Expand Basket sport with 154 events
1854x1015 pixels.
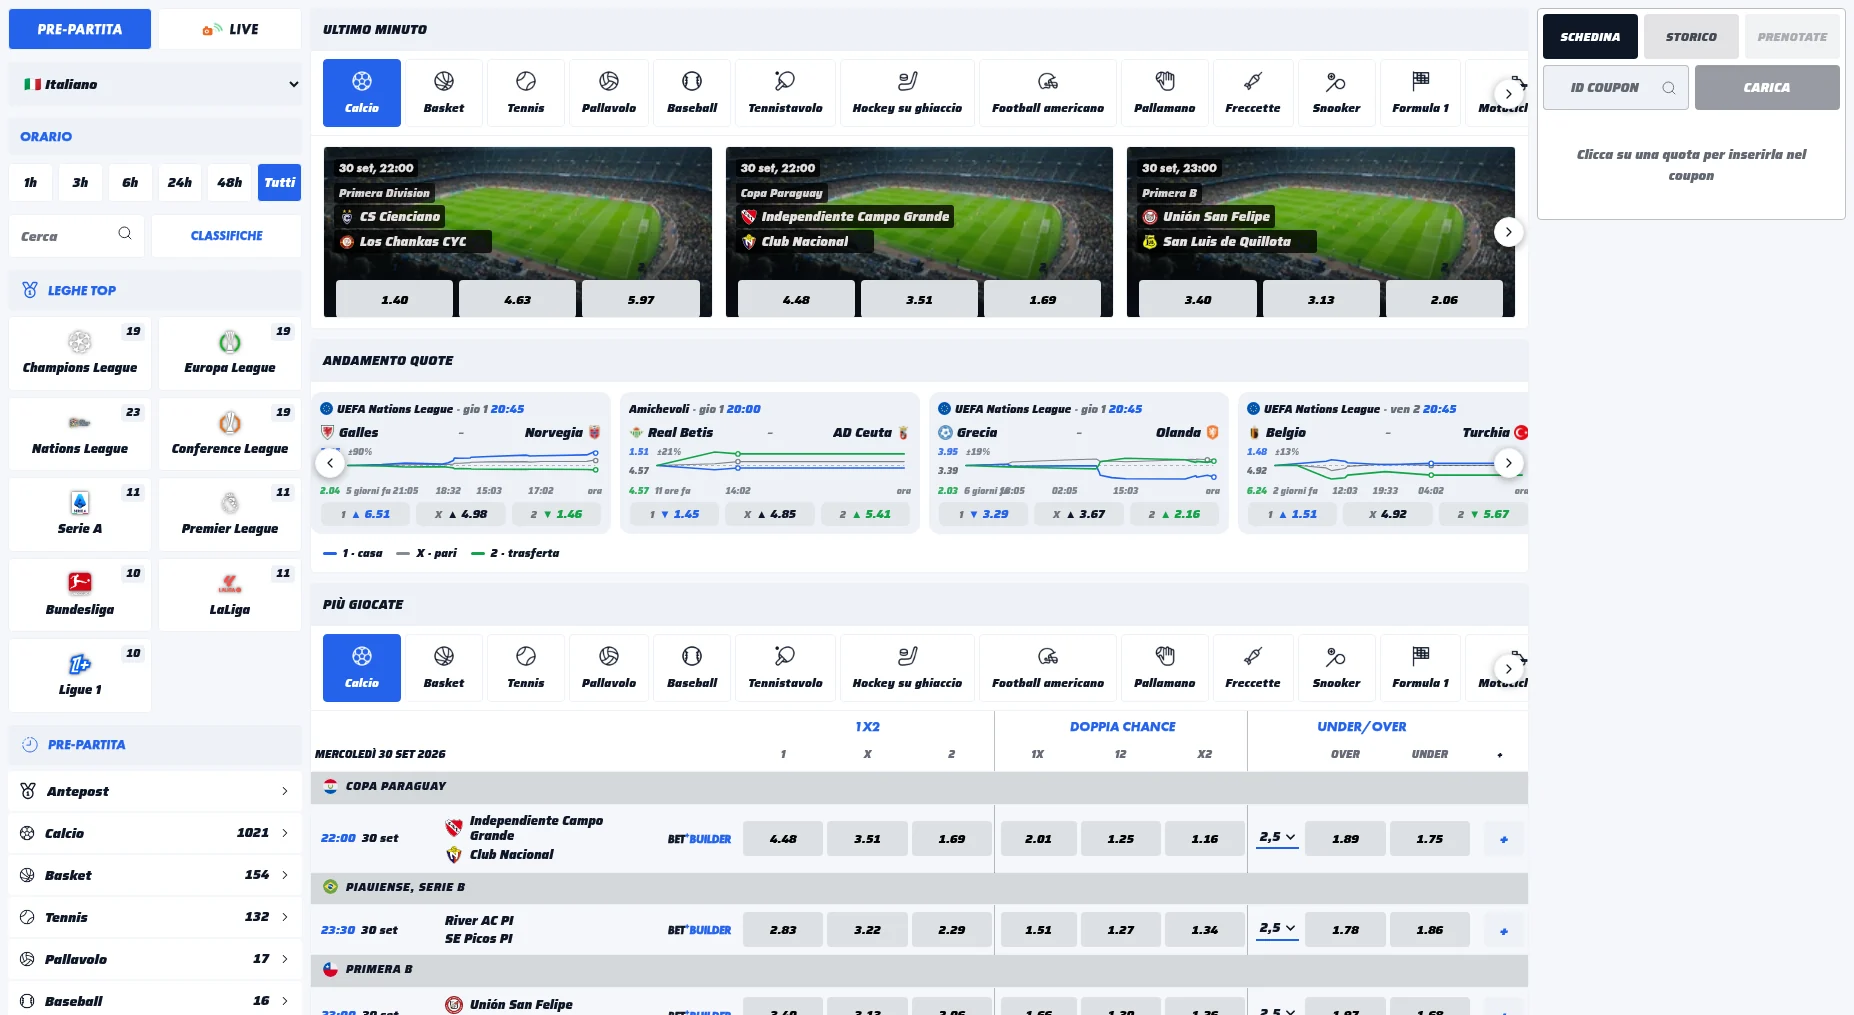[155, 875]
